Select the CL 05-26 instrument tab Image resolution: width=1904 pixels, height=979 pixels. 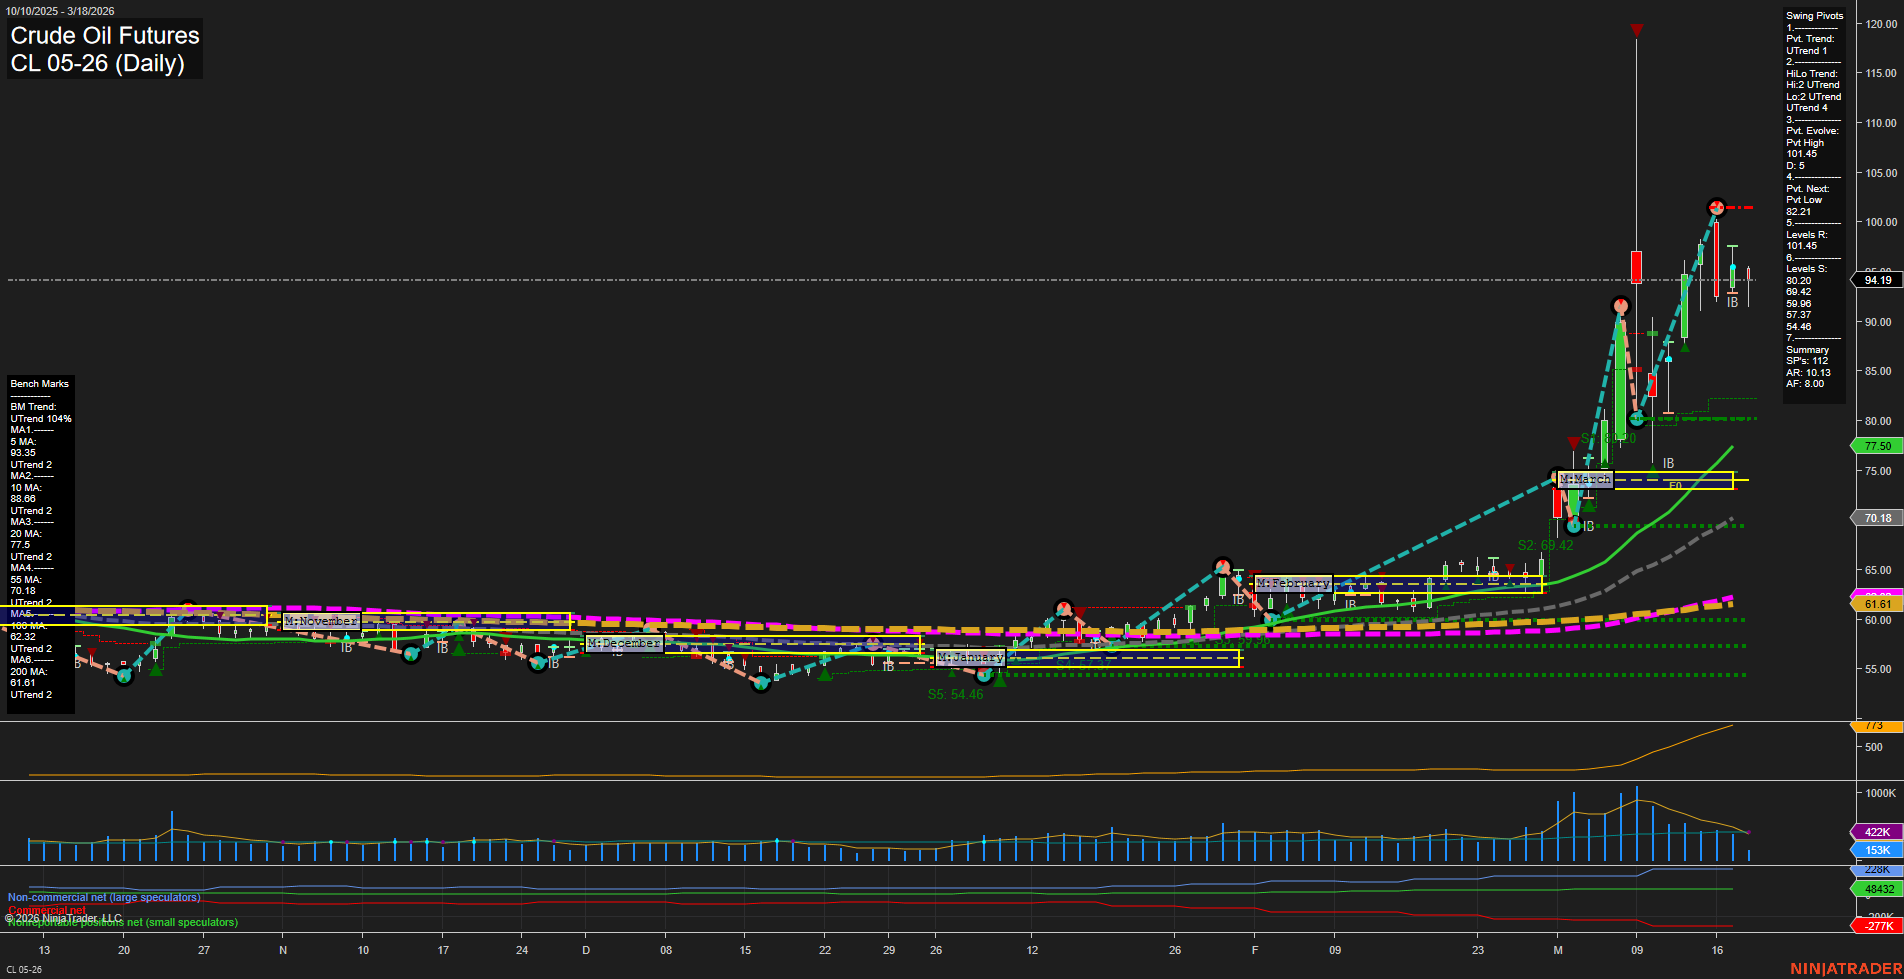point(22,967)
